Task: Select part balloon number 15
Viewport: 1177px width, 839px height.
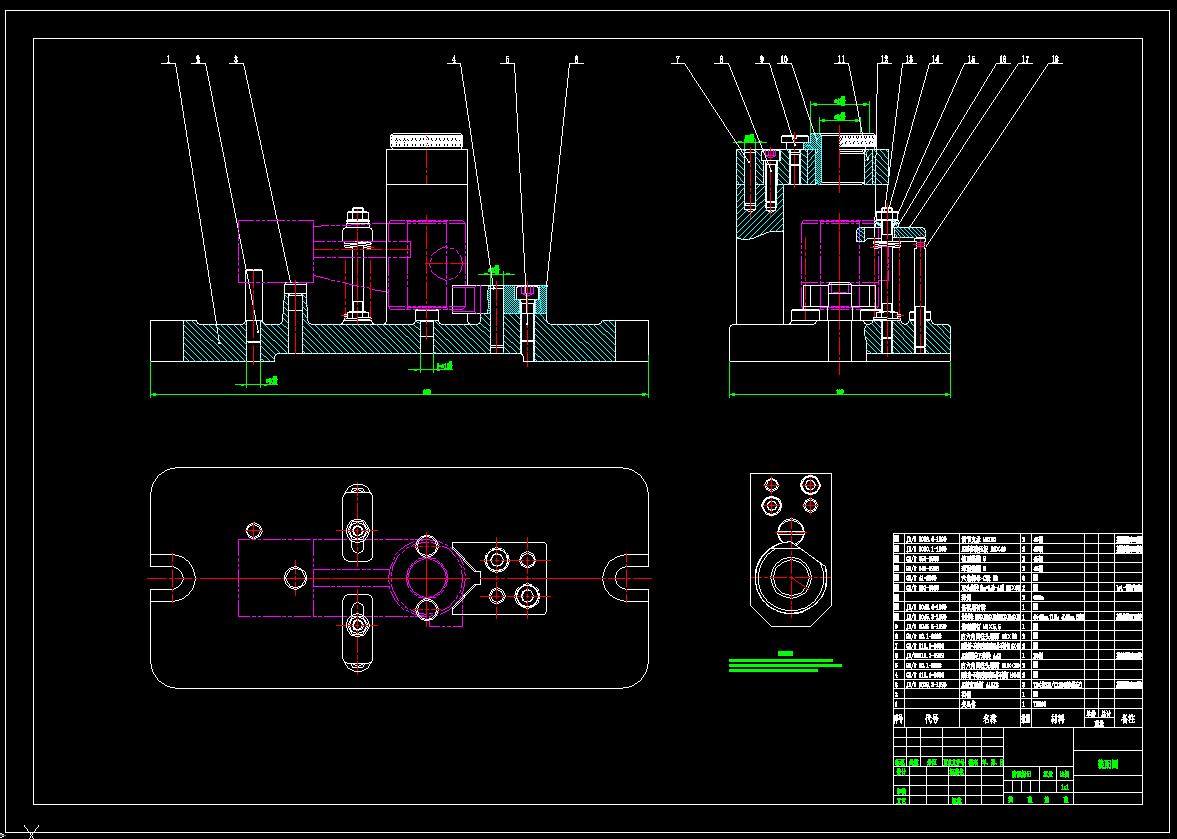Action: click(971, 59)
